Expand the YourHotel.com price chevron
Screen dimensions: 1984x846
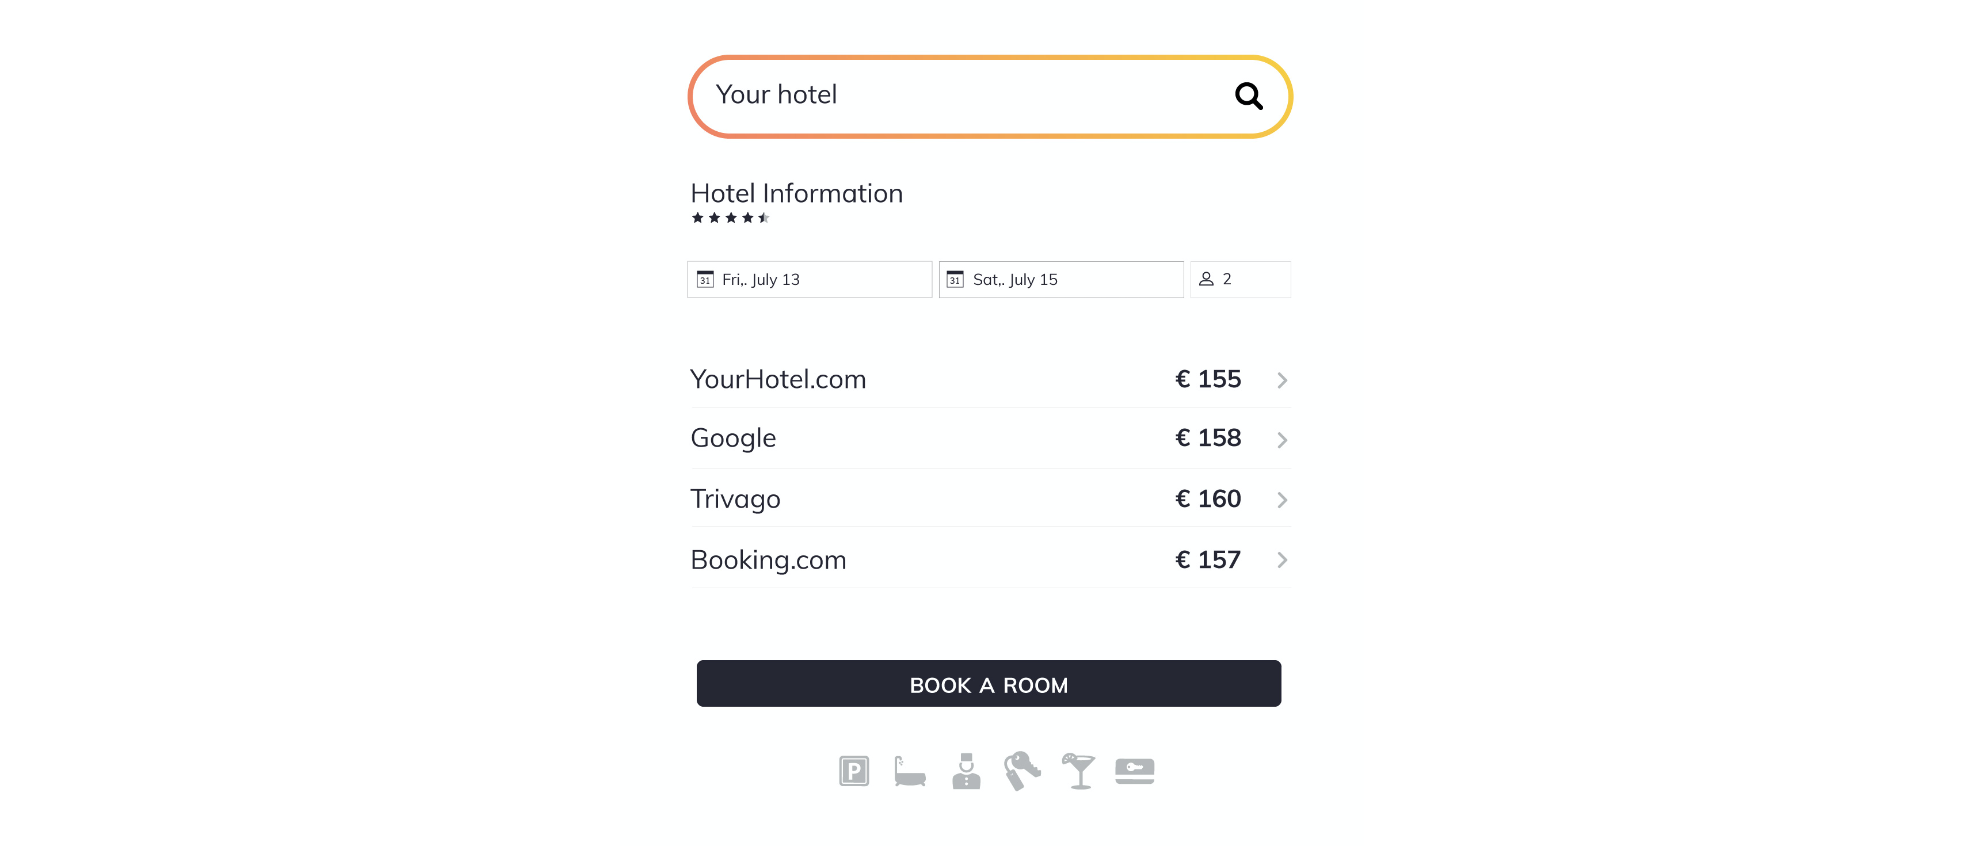pyautogui.click(x=1282, y=380)
